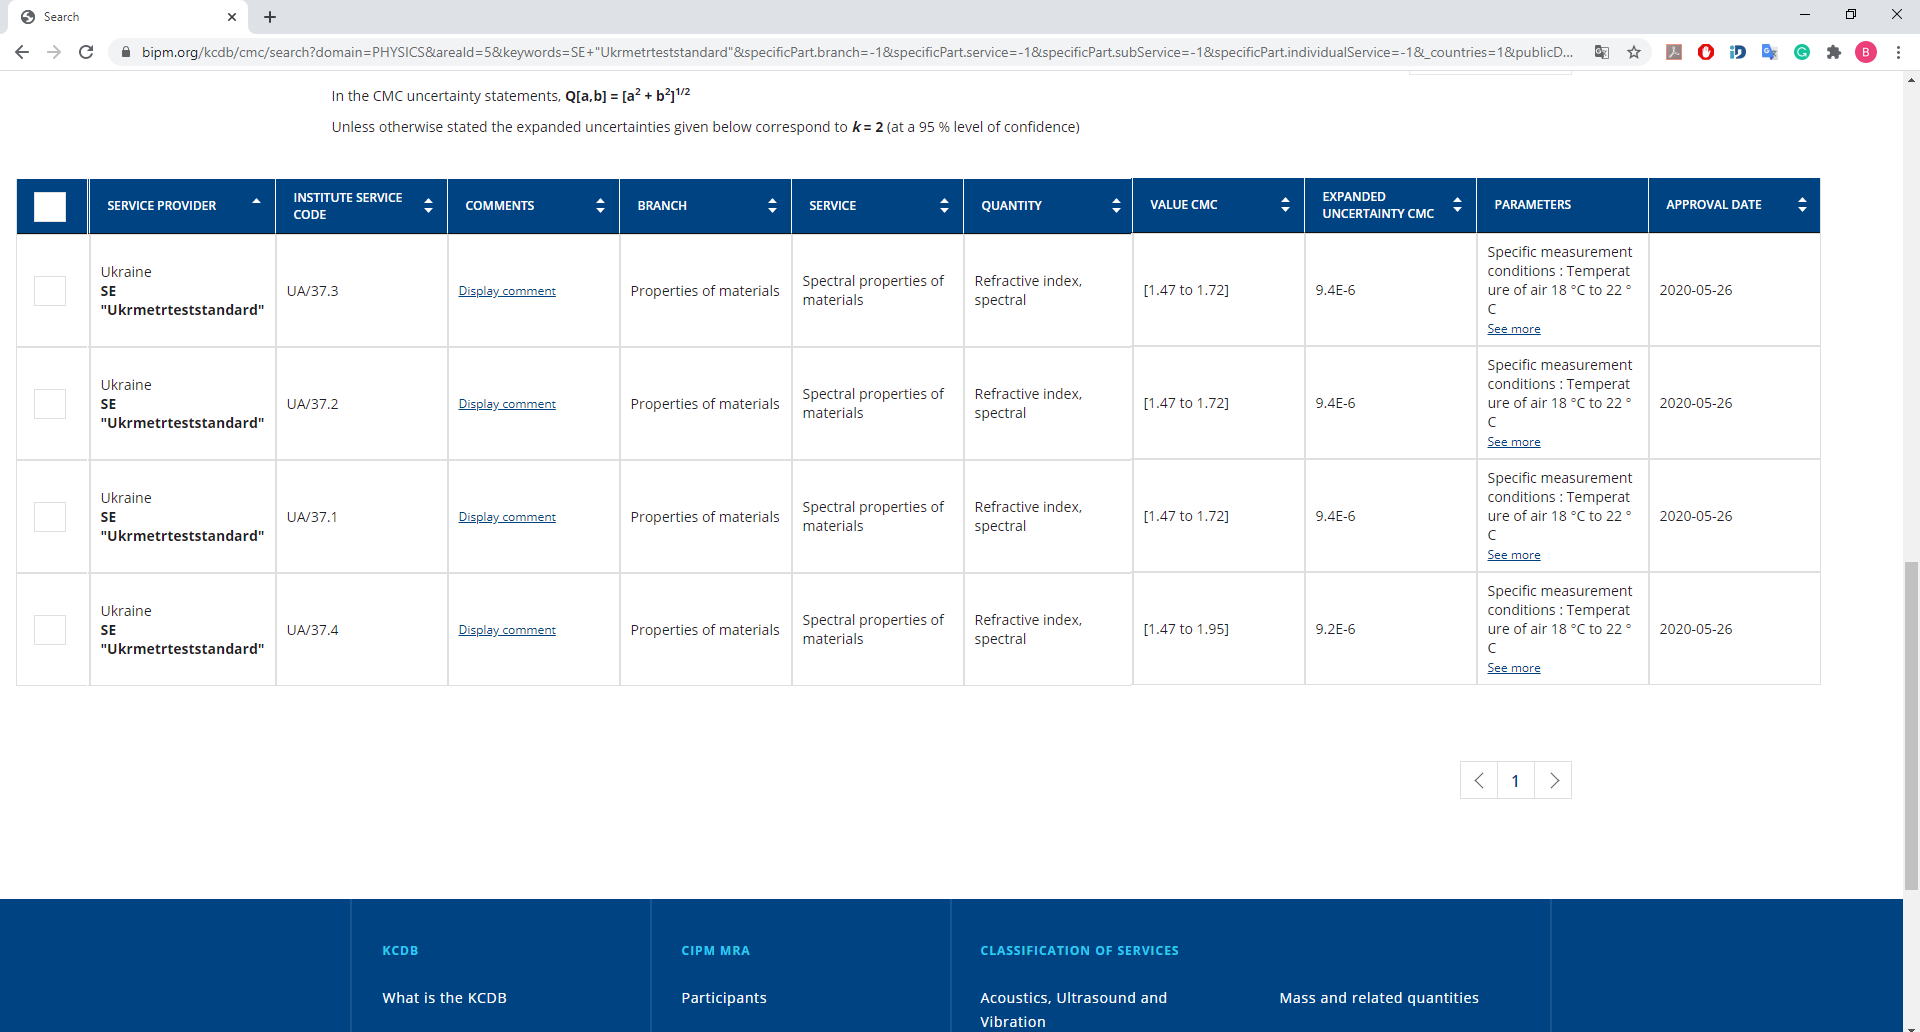Open Display comment for UA/37.2
The image size is (1920, 1032).
click(507, 404)
